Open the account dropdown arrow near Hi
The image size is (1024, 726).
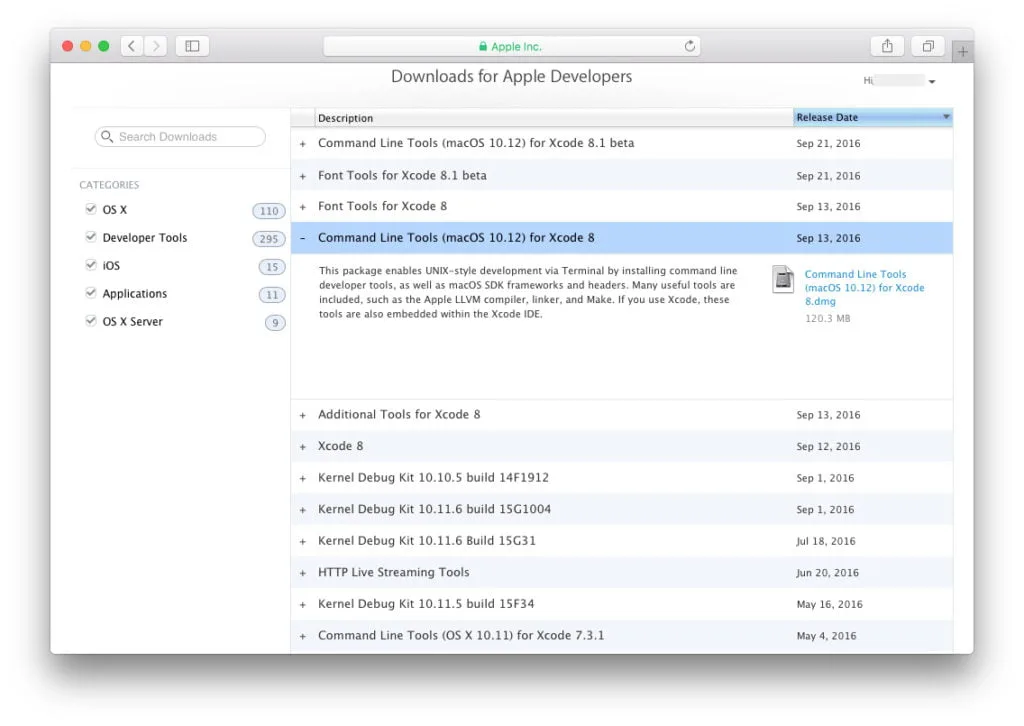click(x=932, y=82)
